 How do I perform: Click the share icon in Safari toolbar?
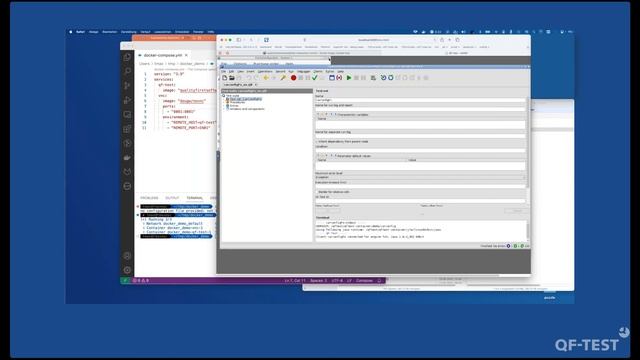click(x=442, y=40)
